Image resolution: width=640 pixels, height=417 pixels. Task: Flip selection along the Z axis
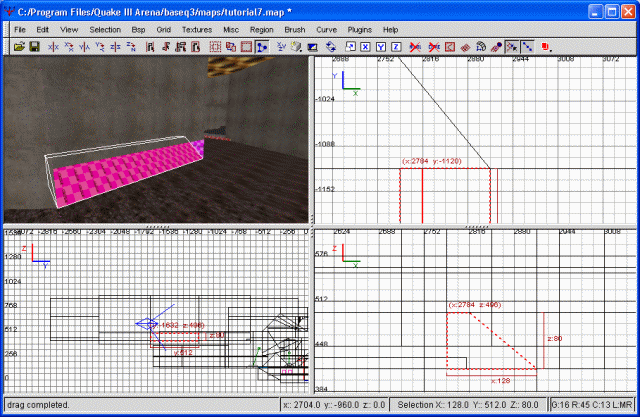pos(115,47)
